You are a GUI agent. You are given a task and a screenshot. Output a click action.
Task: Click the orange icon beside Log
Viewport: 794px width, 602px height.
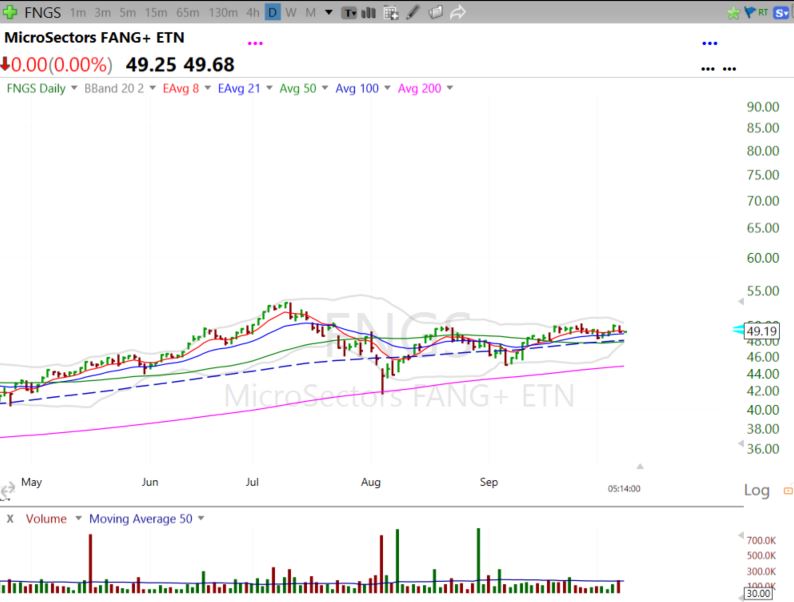788,490
